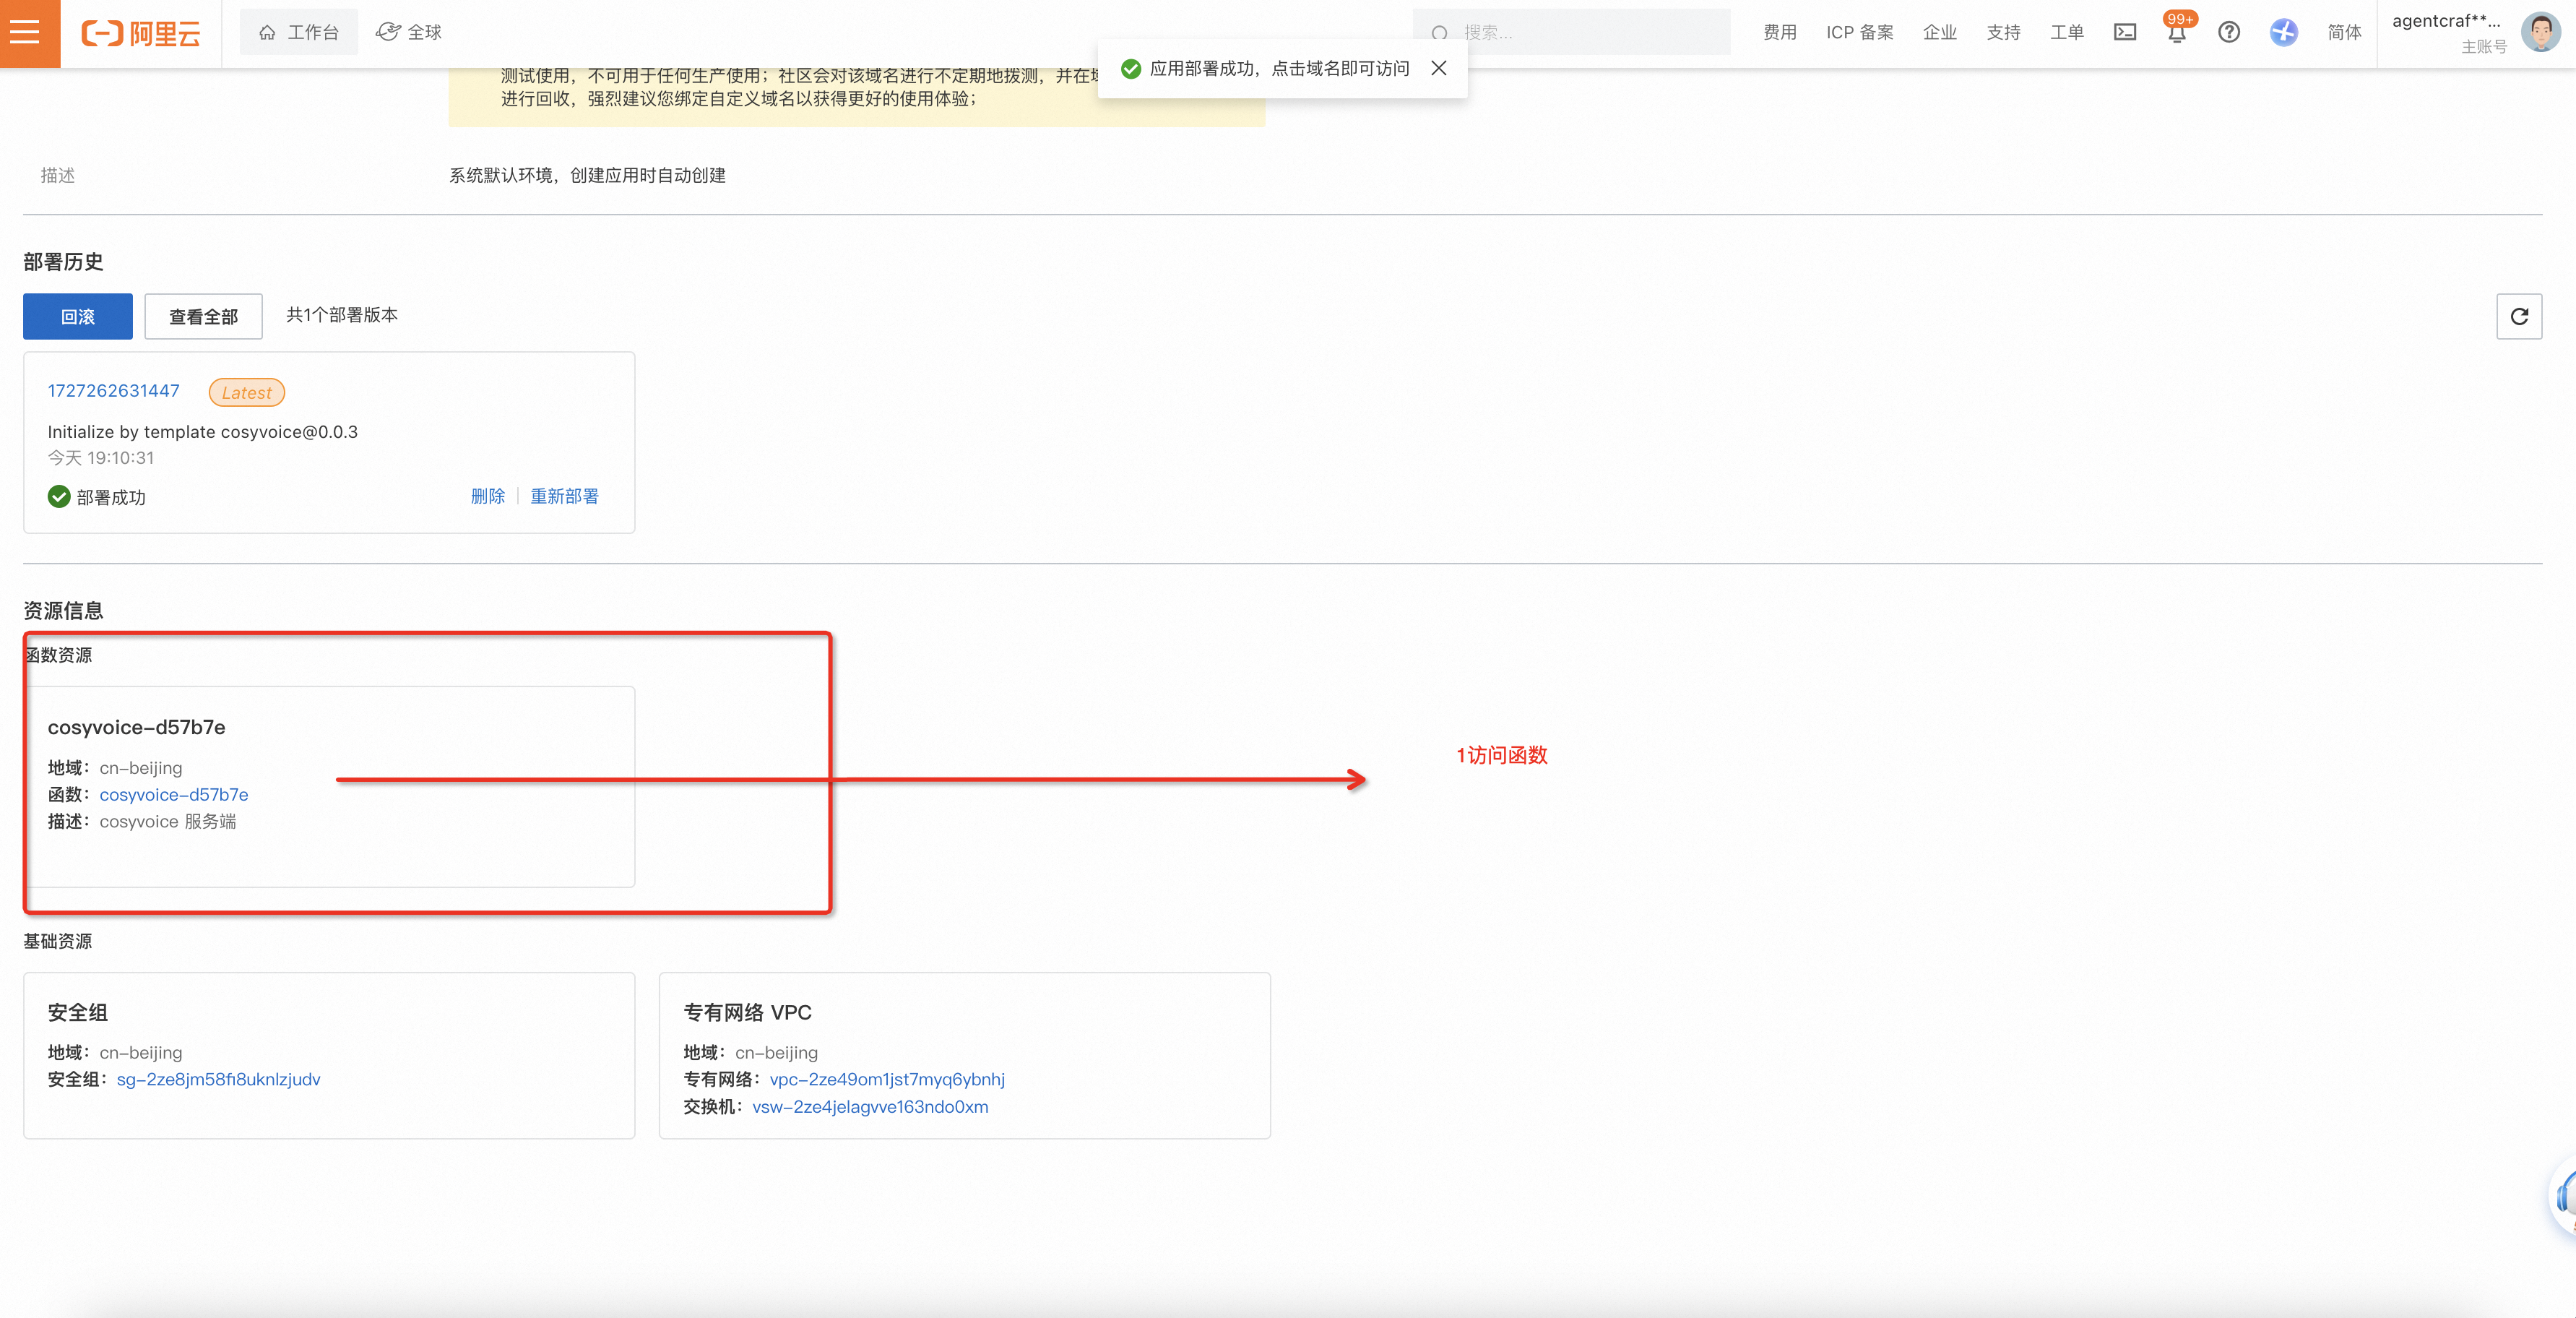The image size is (2576, 1318).
Task: Click 查看全部 to view all versions
Action: tap(203, 316)
